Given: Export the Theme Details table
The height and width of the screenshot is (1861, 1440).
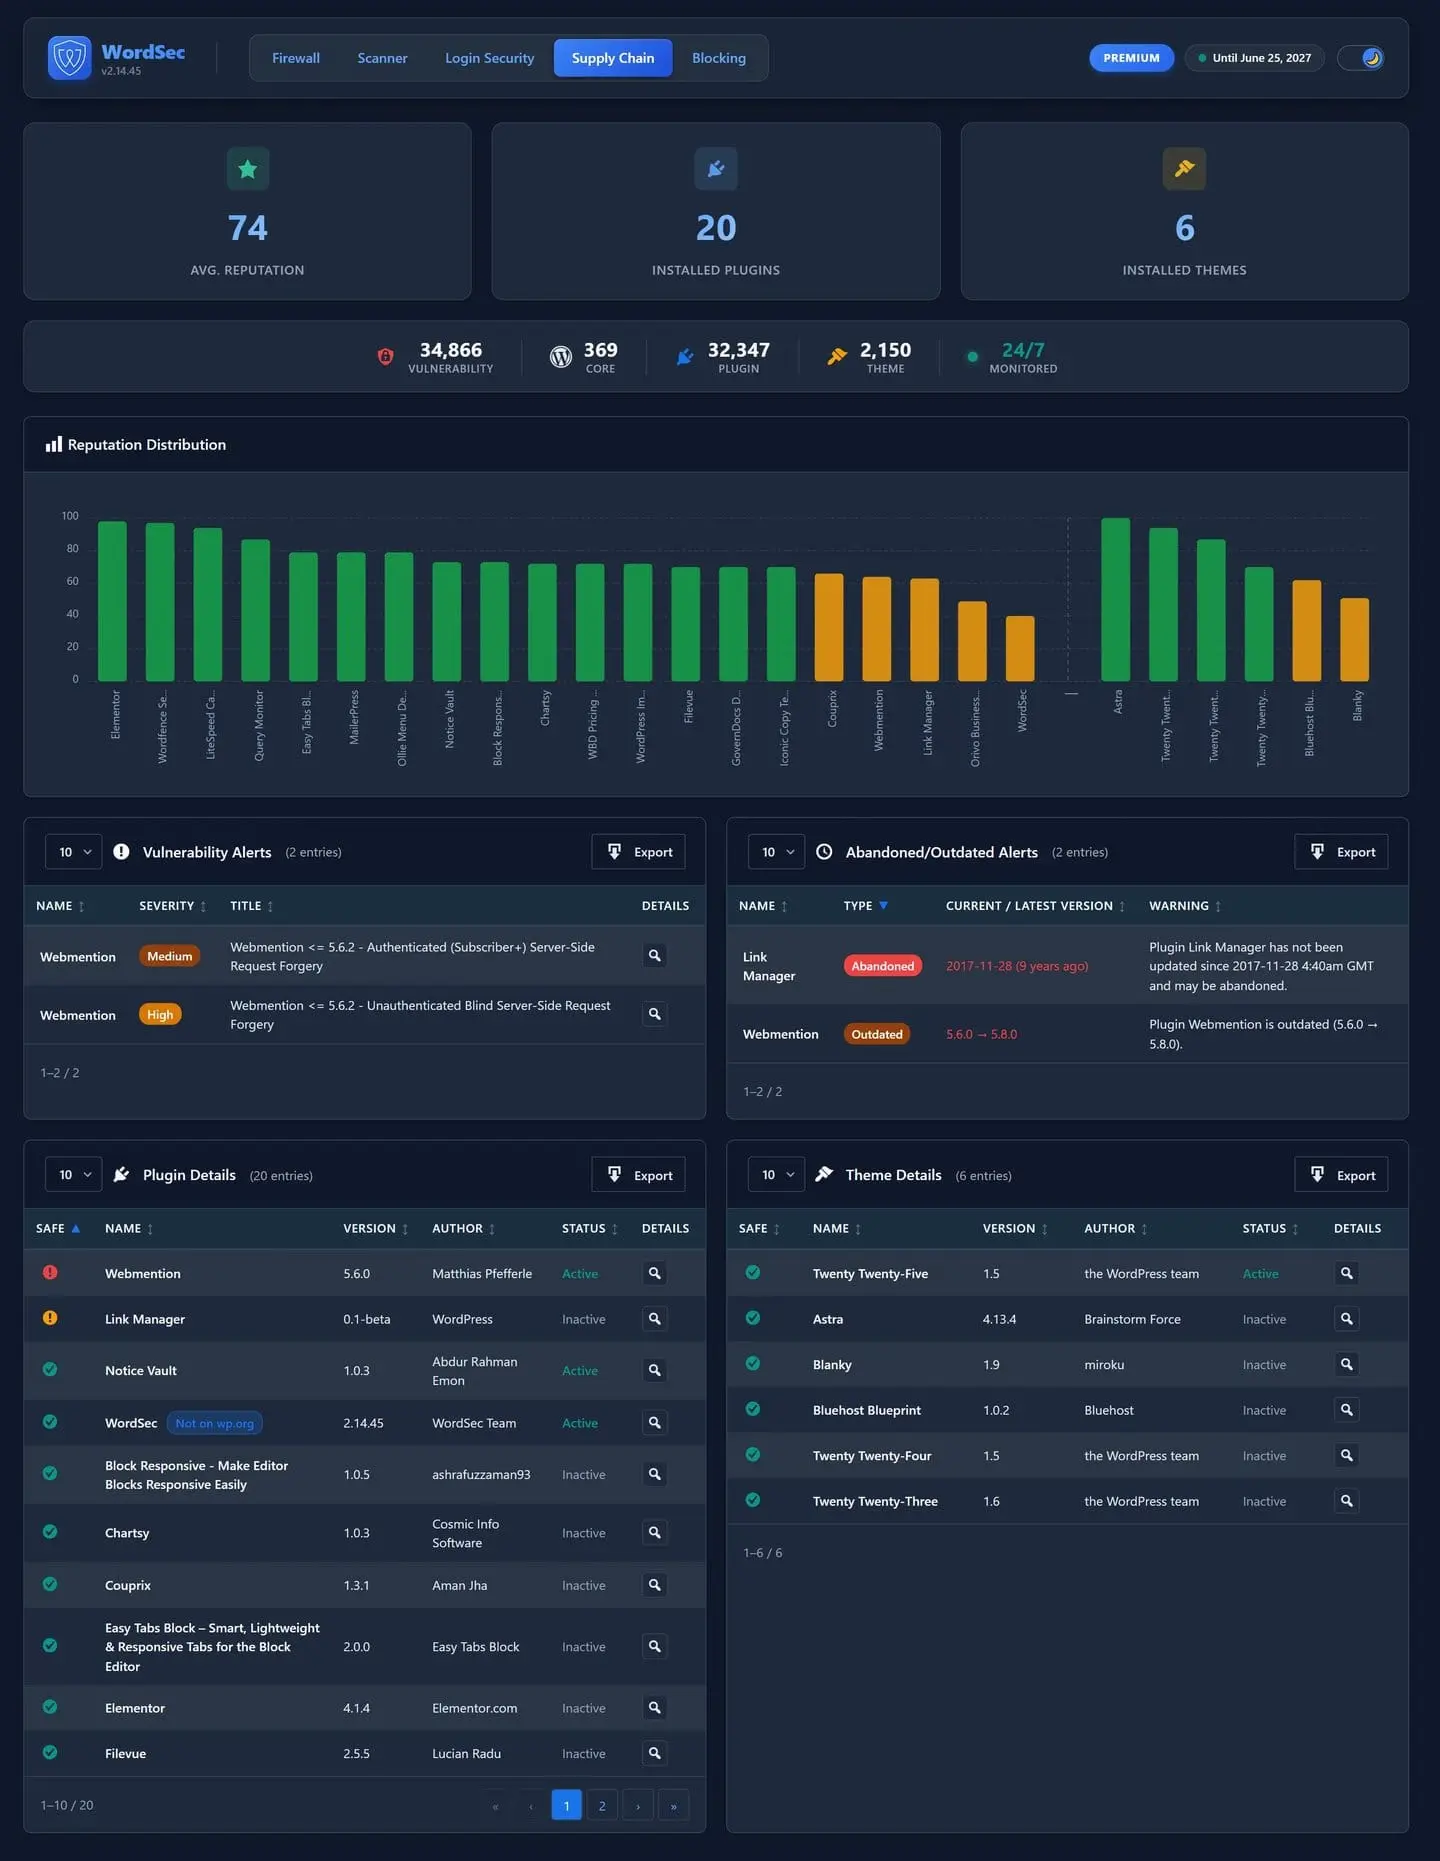Looking at the screenshot, I should click(x=1342, y=1175).
